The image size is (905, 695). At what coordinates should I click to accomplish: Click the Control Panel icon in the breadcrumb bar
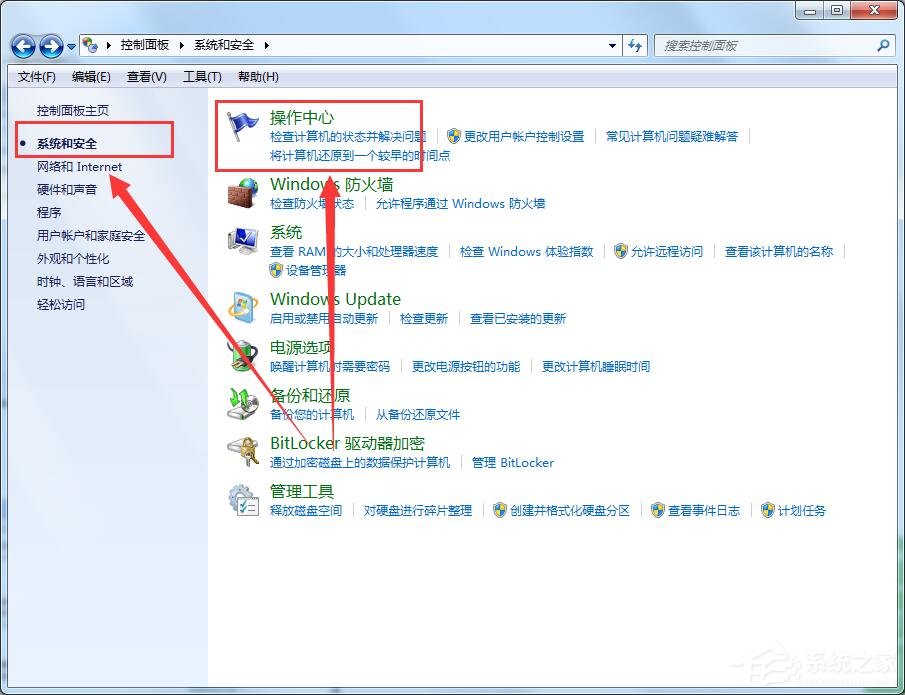[x=91, y=43]
